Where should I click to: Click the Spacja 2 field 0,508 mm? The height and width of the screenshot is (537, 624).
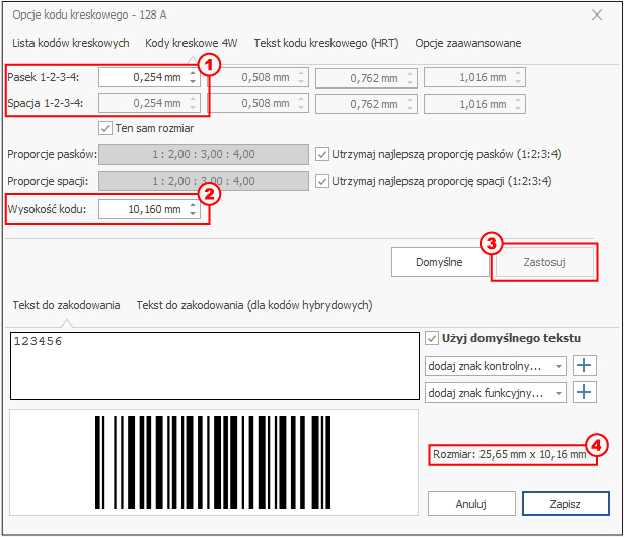pyautogui.click(x=258, y=103)
